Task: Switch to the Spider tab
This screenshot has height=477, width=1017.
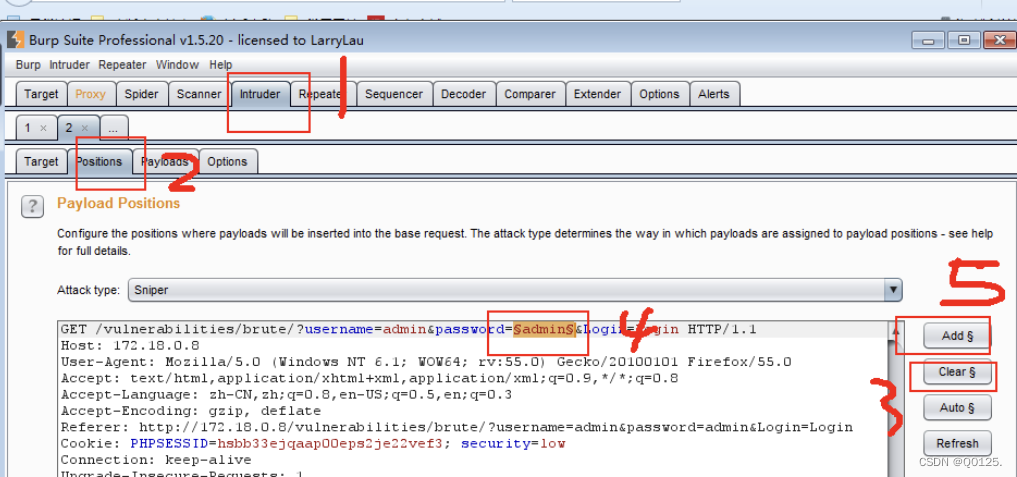Action: pyautogui.click(x=141, y=94)
